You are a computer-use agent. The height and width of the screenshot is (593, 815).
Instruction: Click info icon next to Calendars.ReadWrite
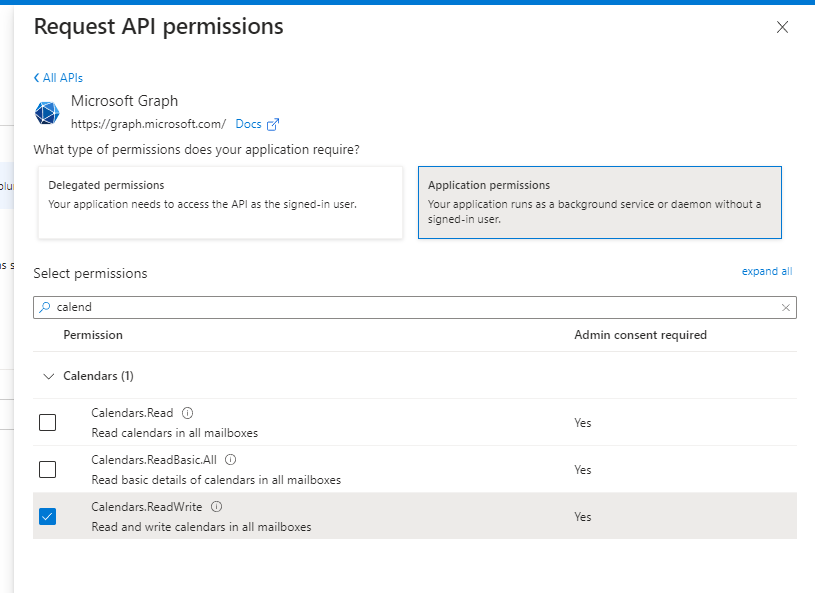pos(217,507)
